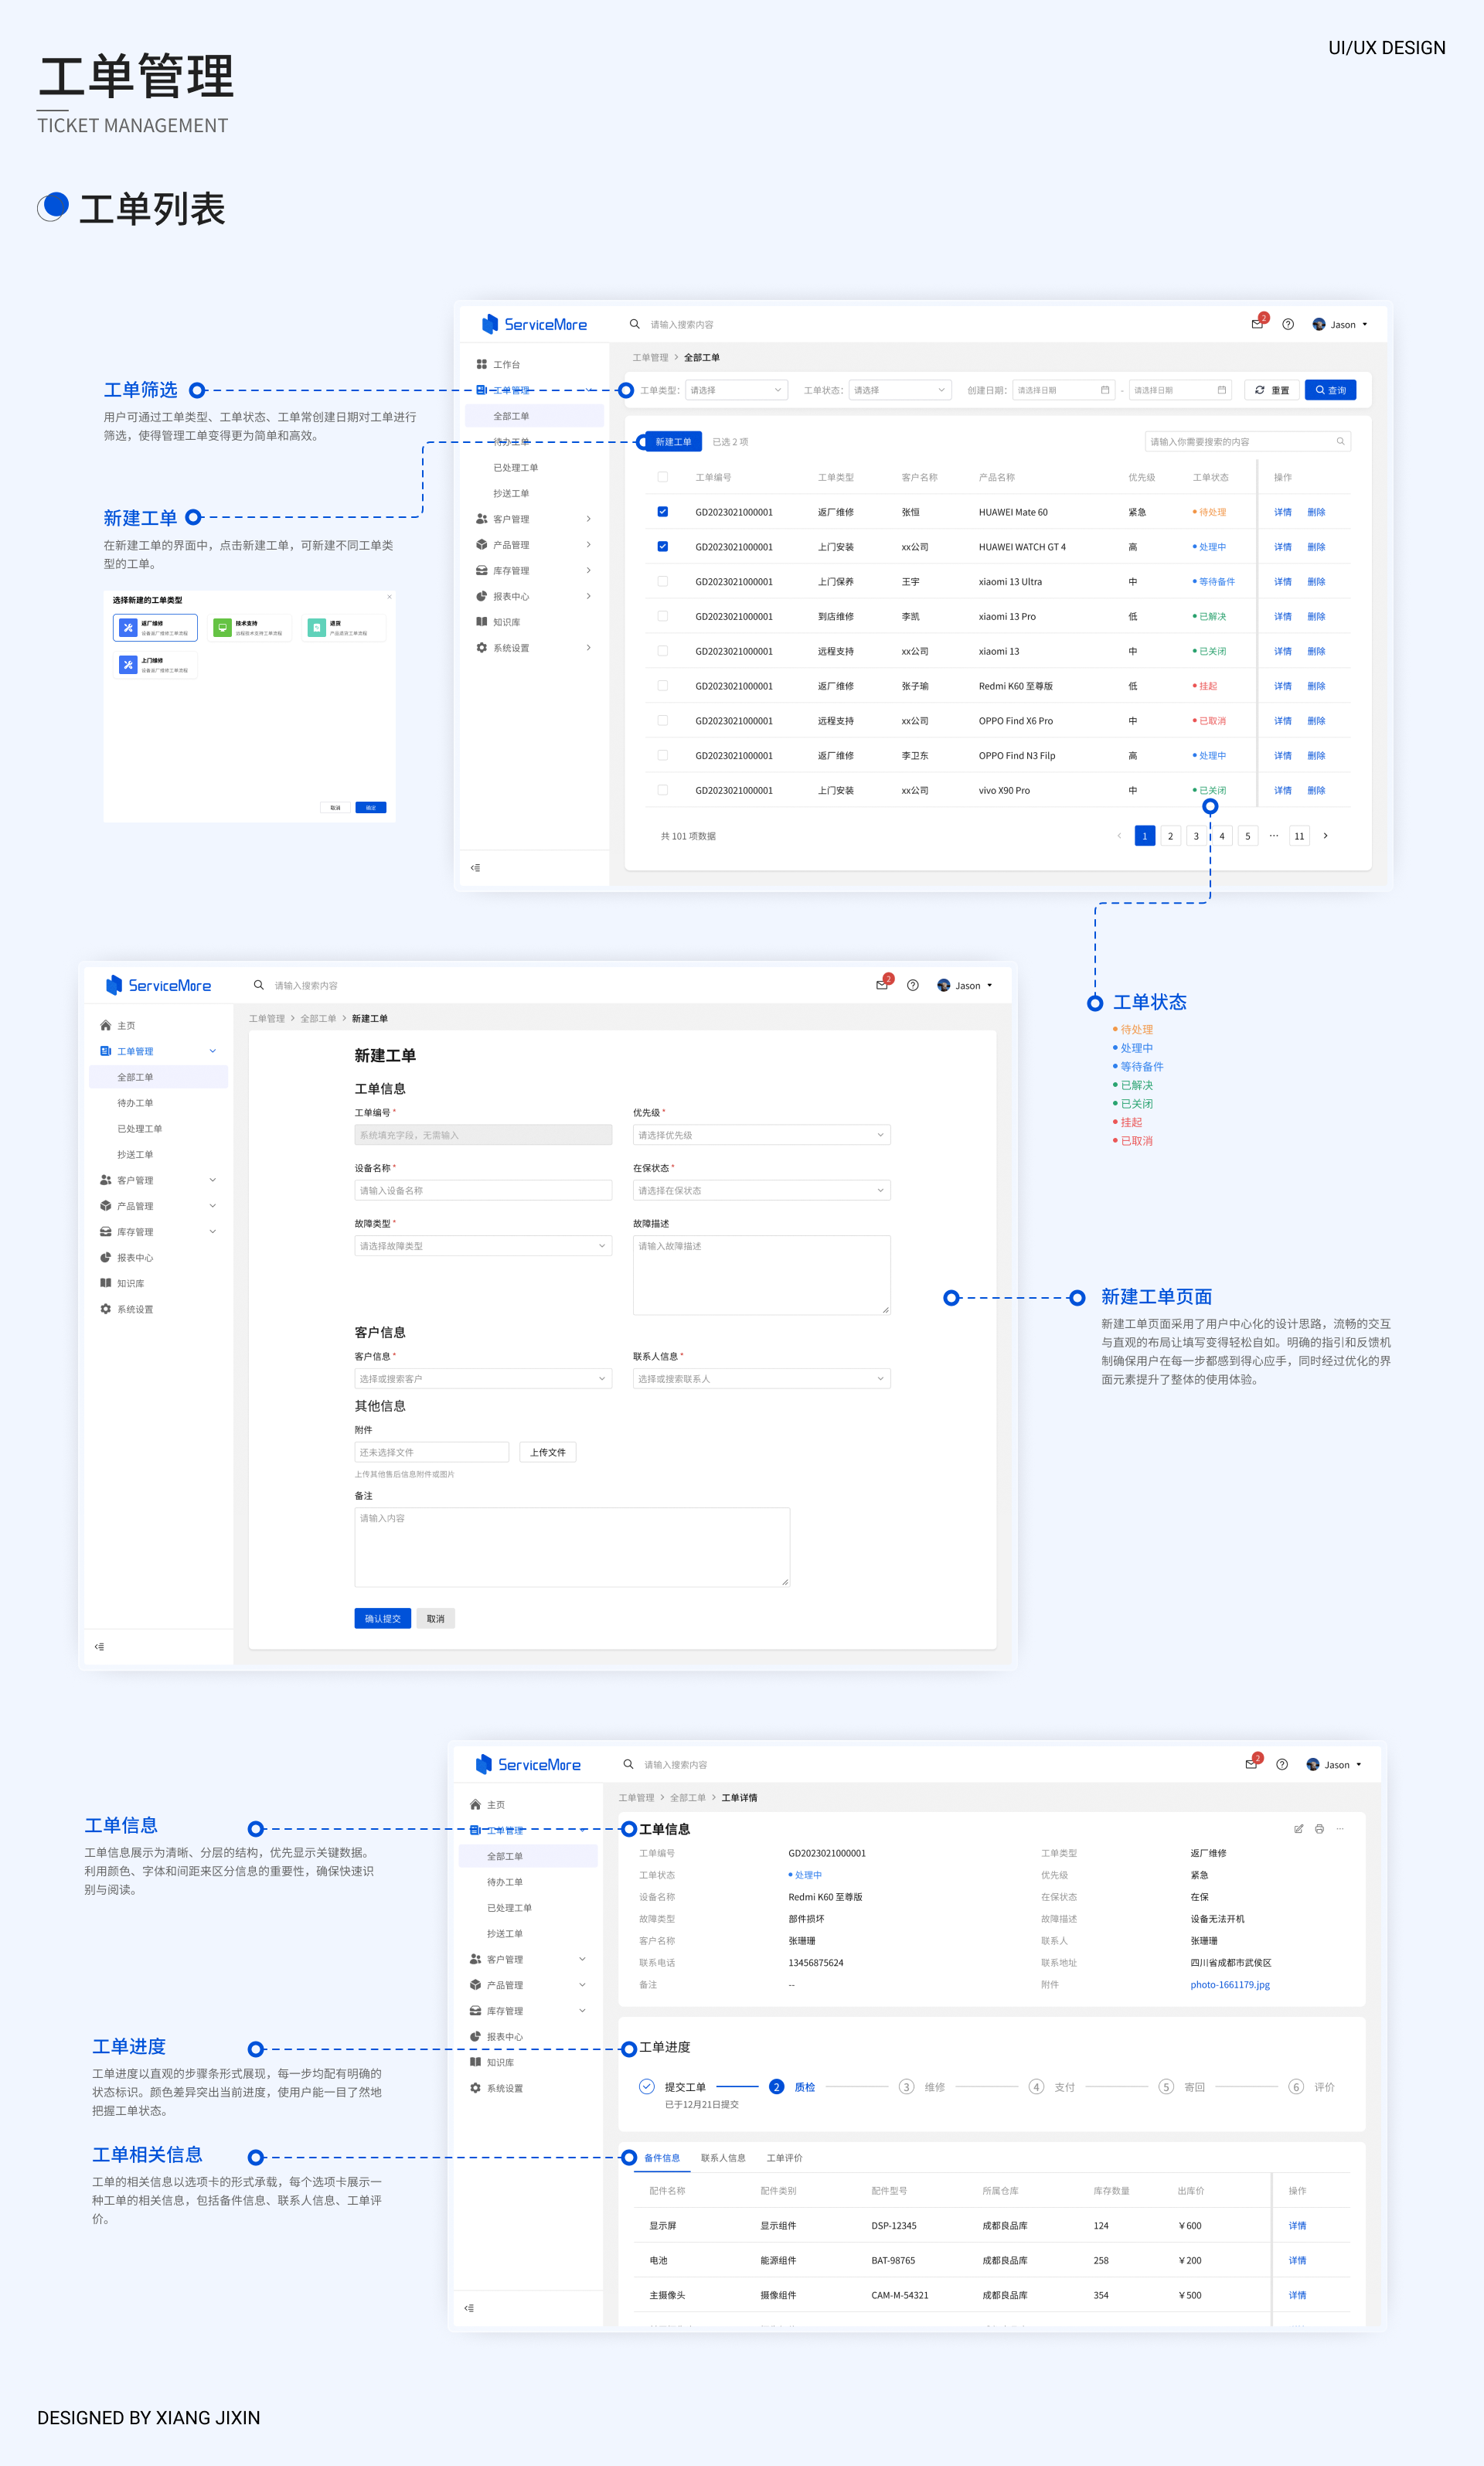
Task: Click the blue 查询 button
Action: (x=1330, y=390)
